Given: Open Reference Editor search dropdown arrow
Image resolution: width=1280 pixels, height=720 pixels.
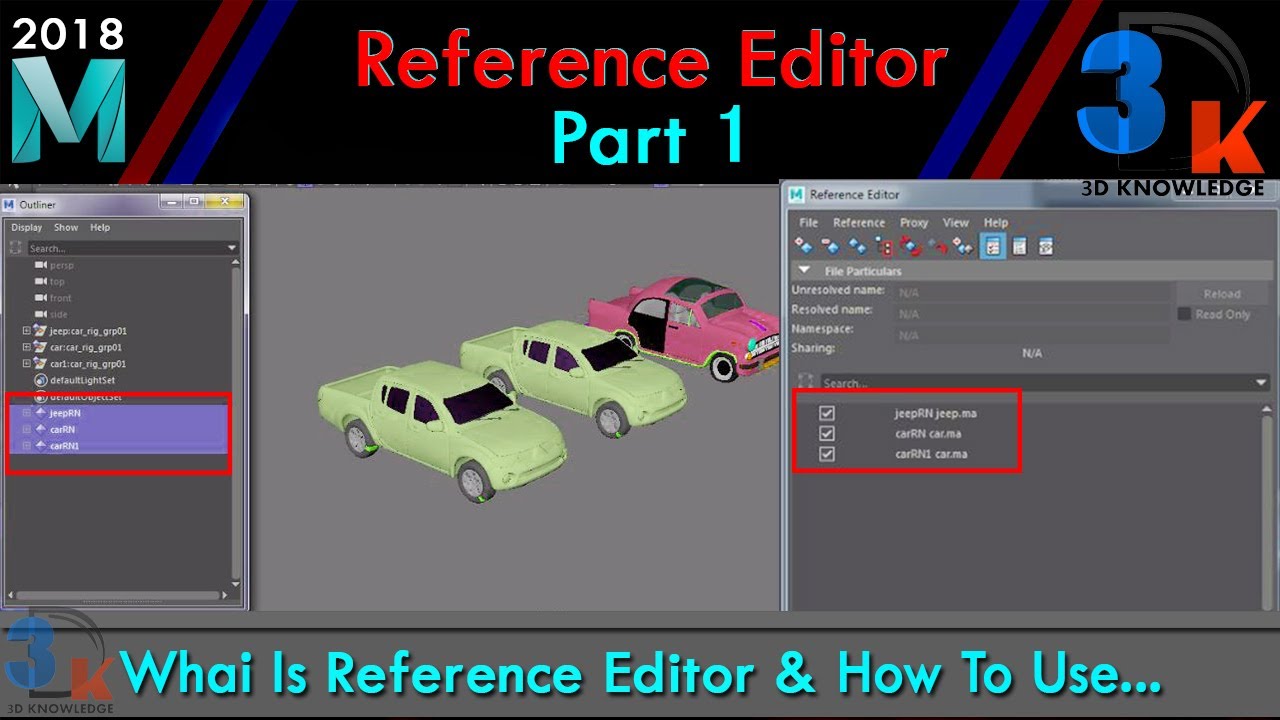Looking at the screenshot, I should tap(1261, 383).
